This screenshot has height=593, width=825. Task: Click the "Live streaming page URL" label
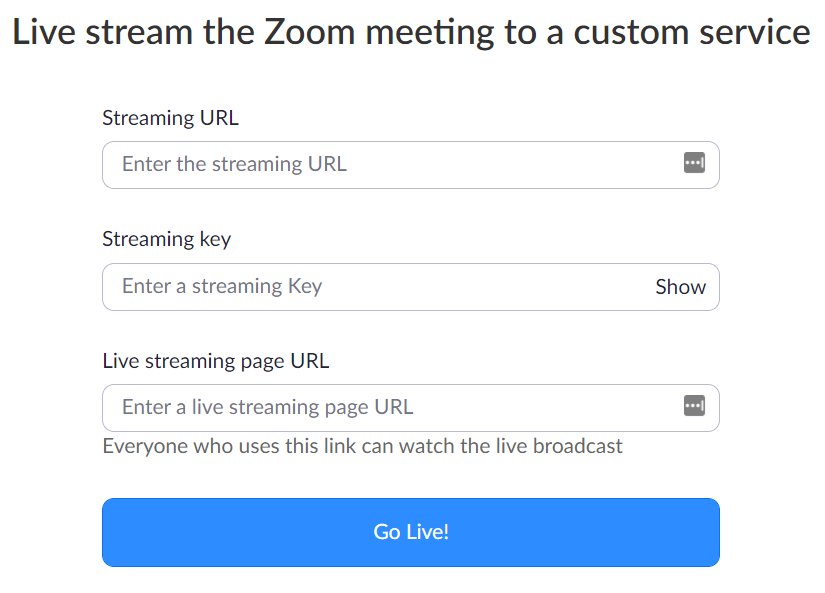[216, 361]
